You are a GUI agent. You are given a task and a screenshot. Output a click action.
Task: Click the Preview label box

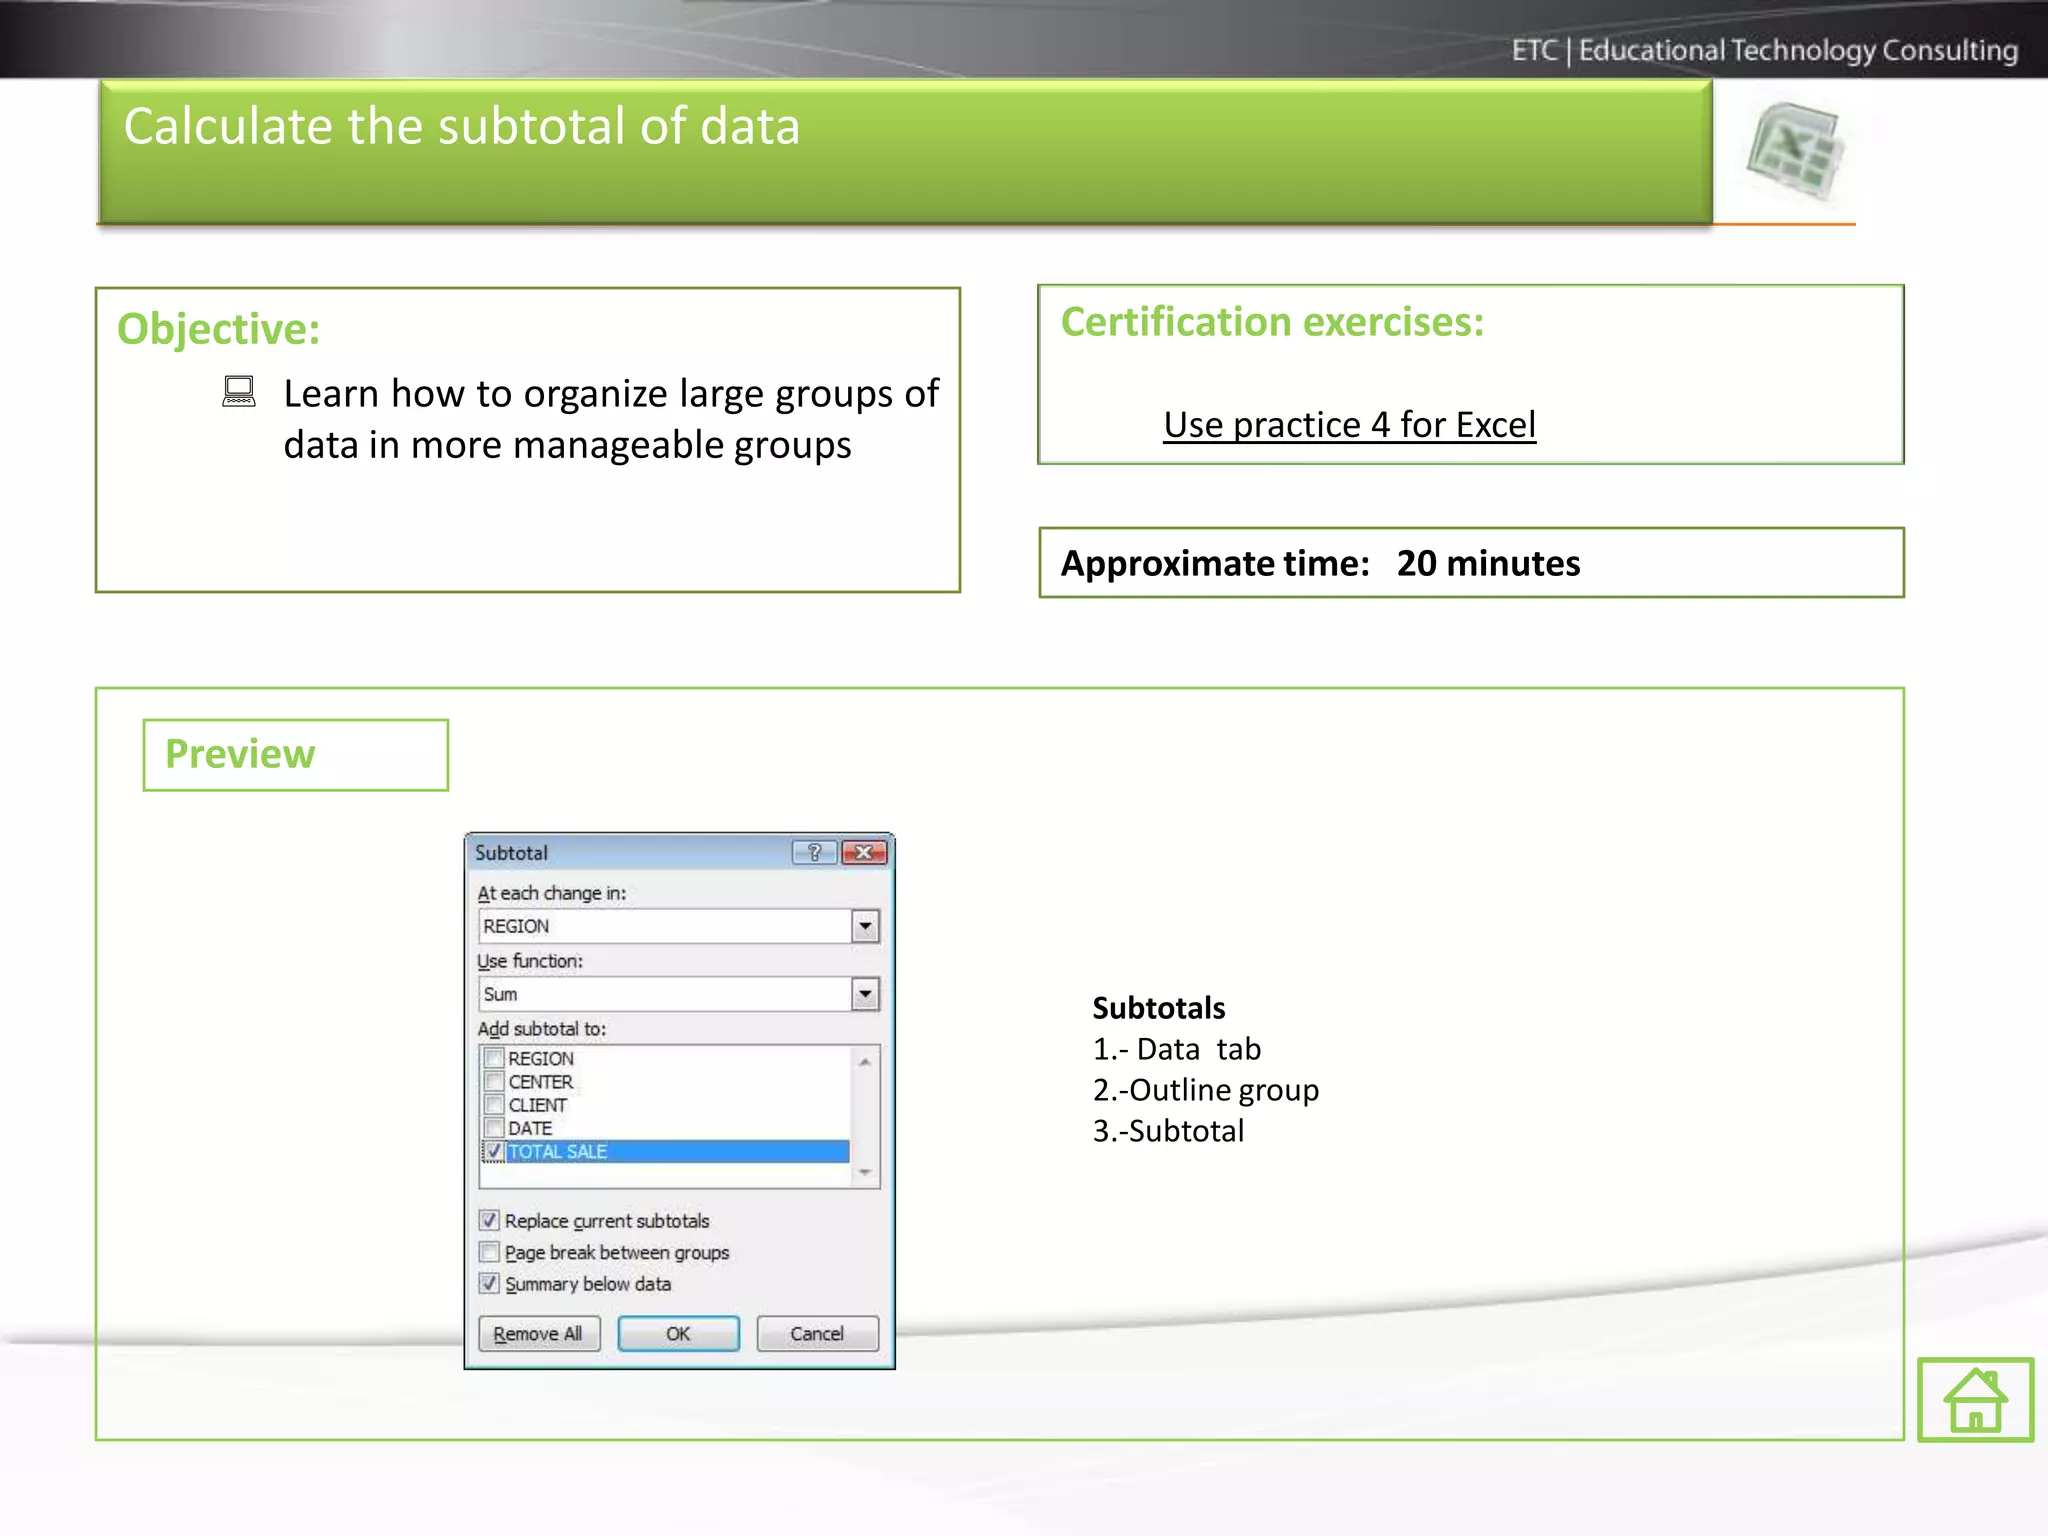pos(296,755)
